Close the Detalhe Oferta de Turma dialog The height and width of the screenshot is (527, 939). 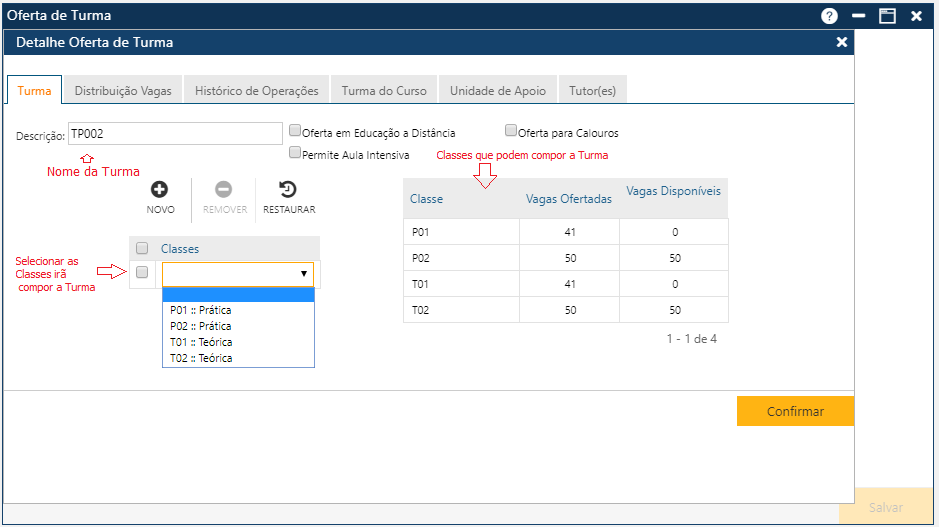[x=842, y=42]
